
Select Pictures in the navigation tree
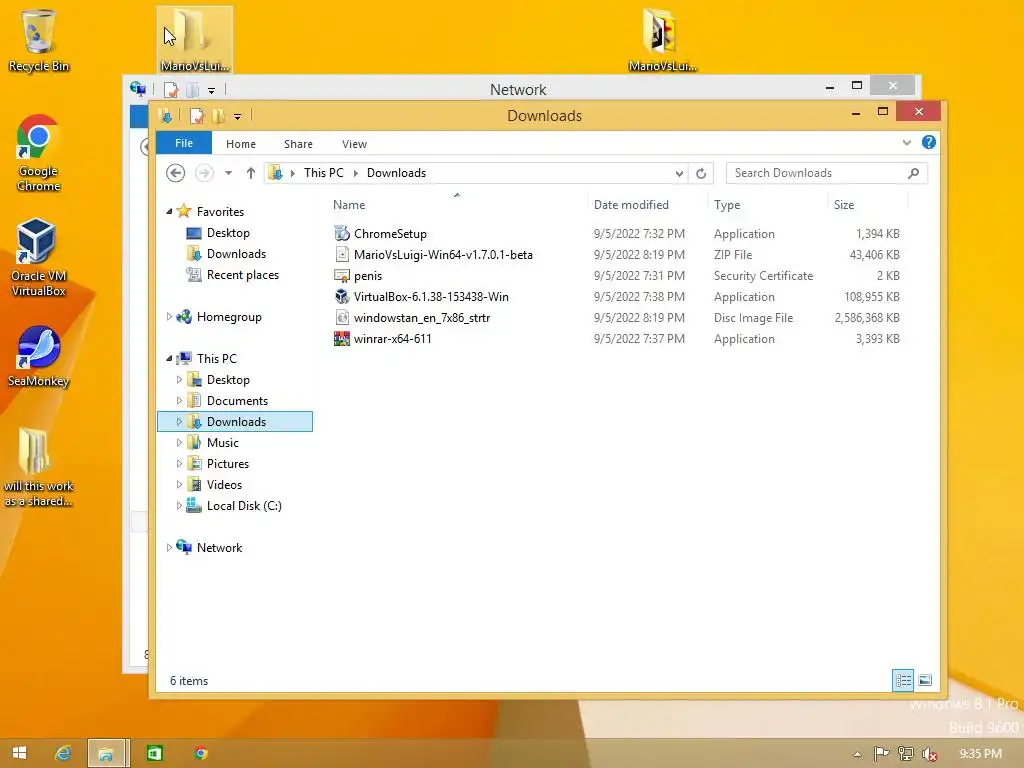coord(227,464)
